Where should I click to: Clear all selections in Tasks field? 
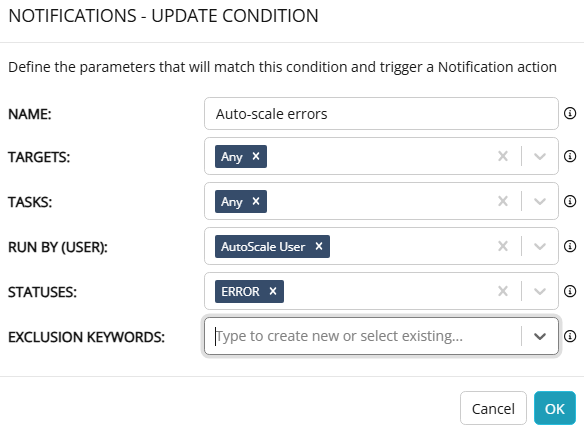click(503, 201)
